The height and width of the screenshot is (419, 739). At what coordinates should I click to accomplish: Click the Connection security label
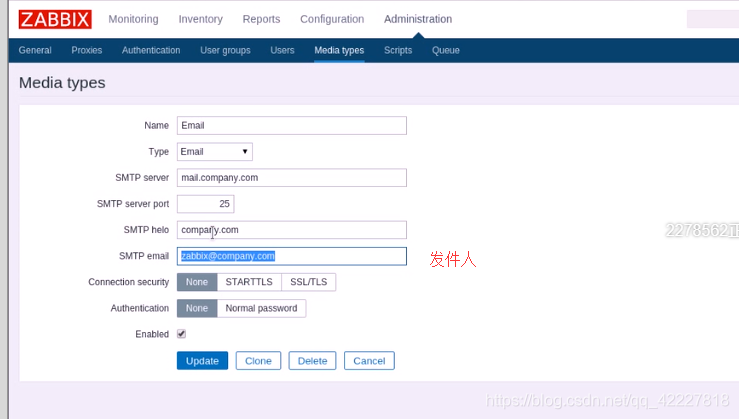tap(129, 282)
